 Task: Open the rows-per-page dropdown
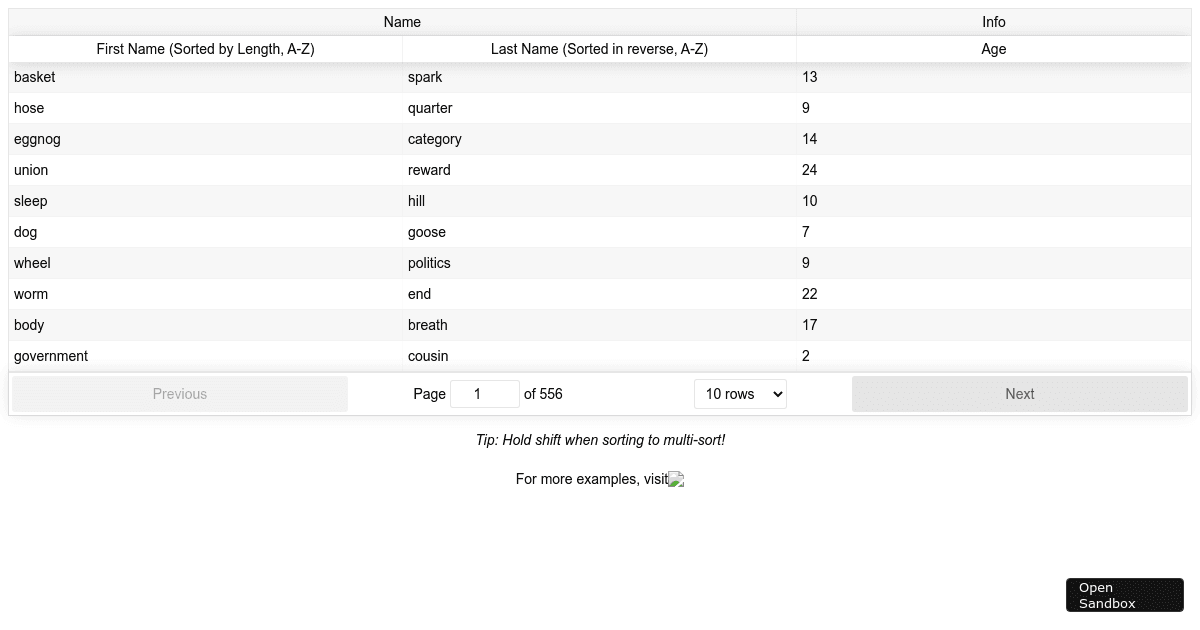(740, 393)
